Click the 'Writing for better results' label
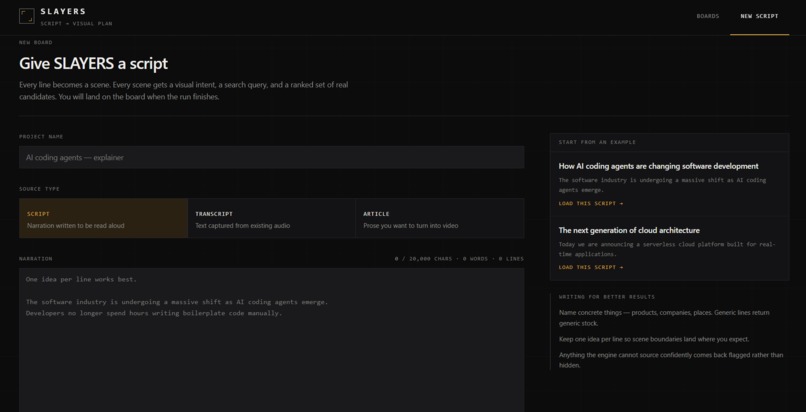The height and width of the screenshot is (412, 806). [607, 296]
